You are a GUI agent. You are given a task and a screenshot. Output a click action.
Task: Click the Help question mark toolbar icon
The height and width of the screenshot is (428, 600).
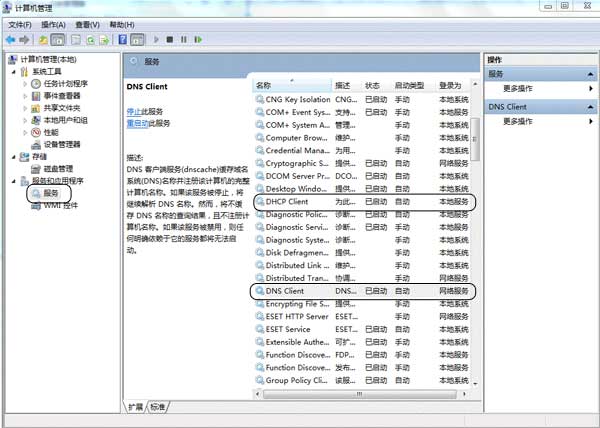coord(120,40)
